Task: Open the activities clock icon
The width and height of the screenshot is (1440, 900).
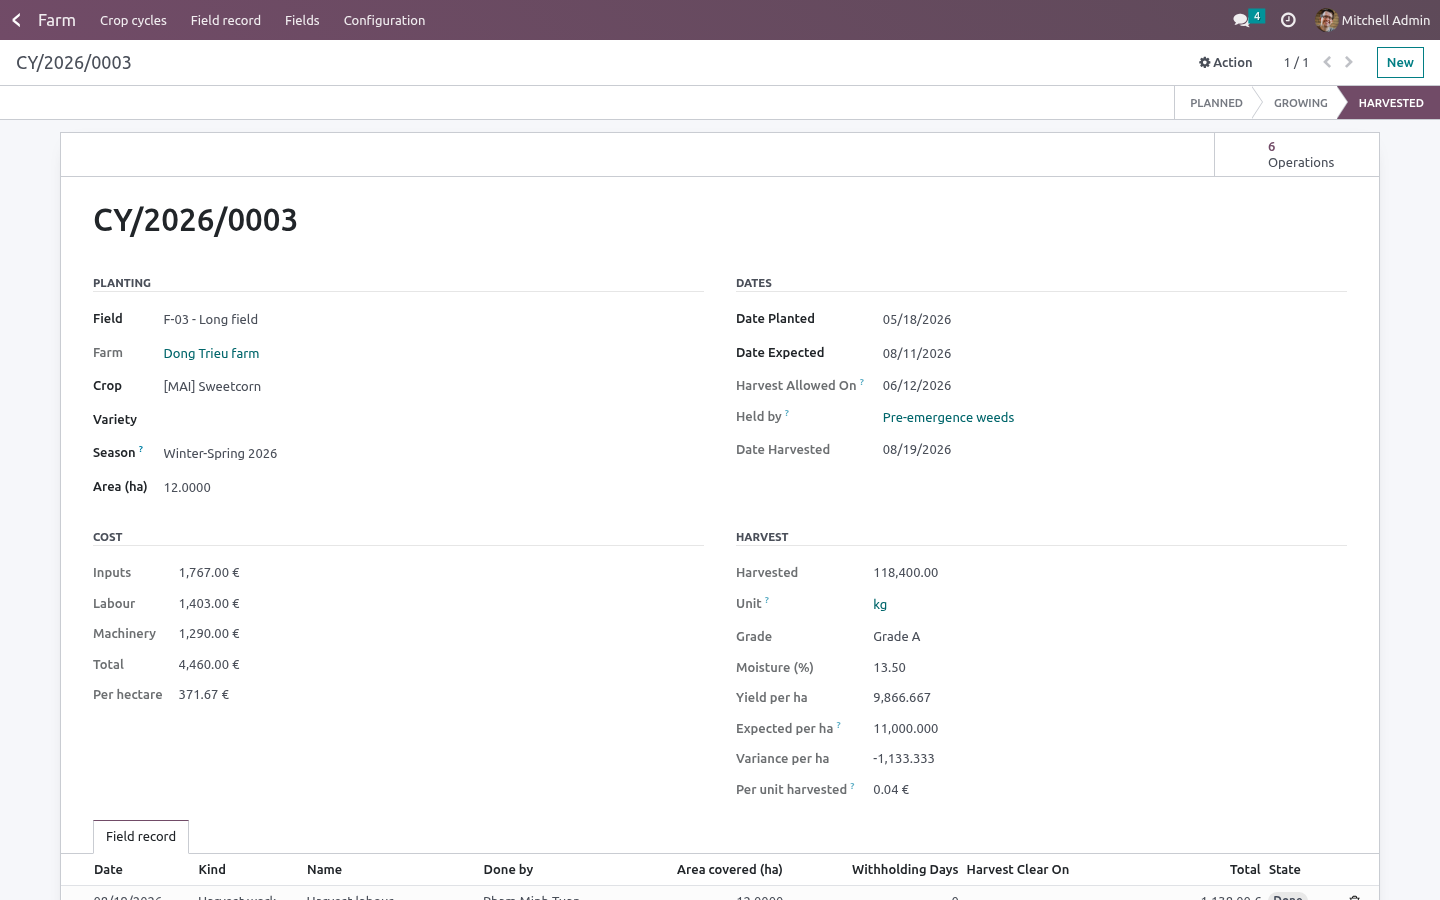Action: click(1288, 20)
